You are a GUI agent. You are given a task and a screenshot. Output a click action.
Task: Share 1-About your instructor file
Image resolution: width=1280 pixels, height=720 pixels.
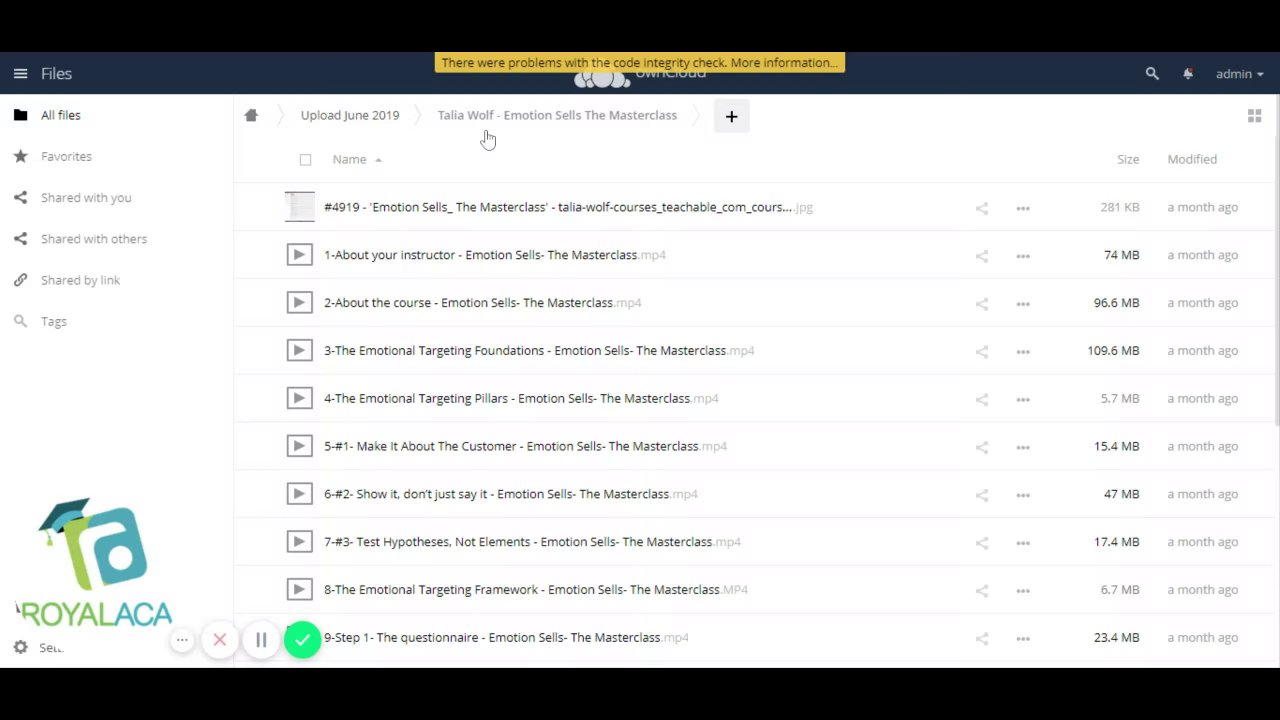982,256
